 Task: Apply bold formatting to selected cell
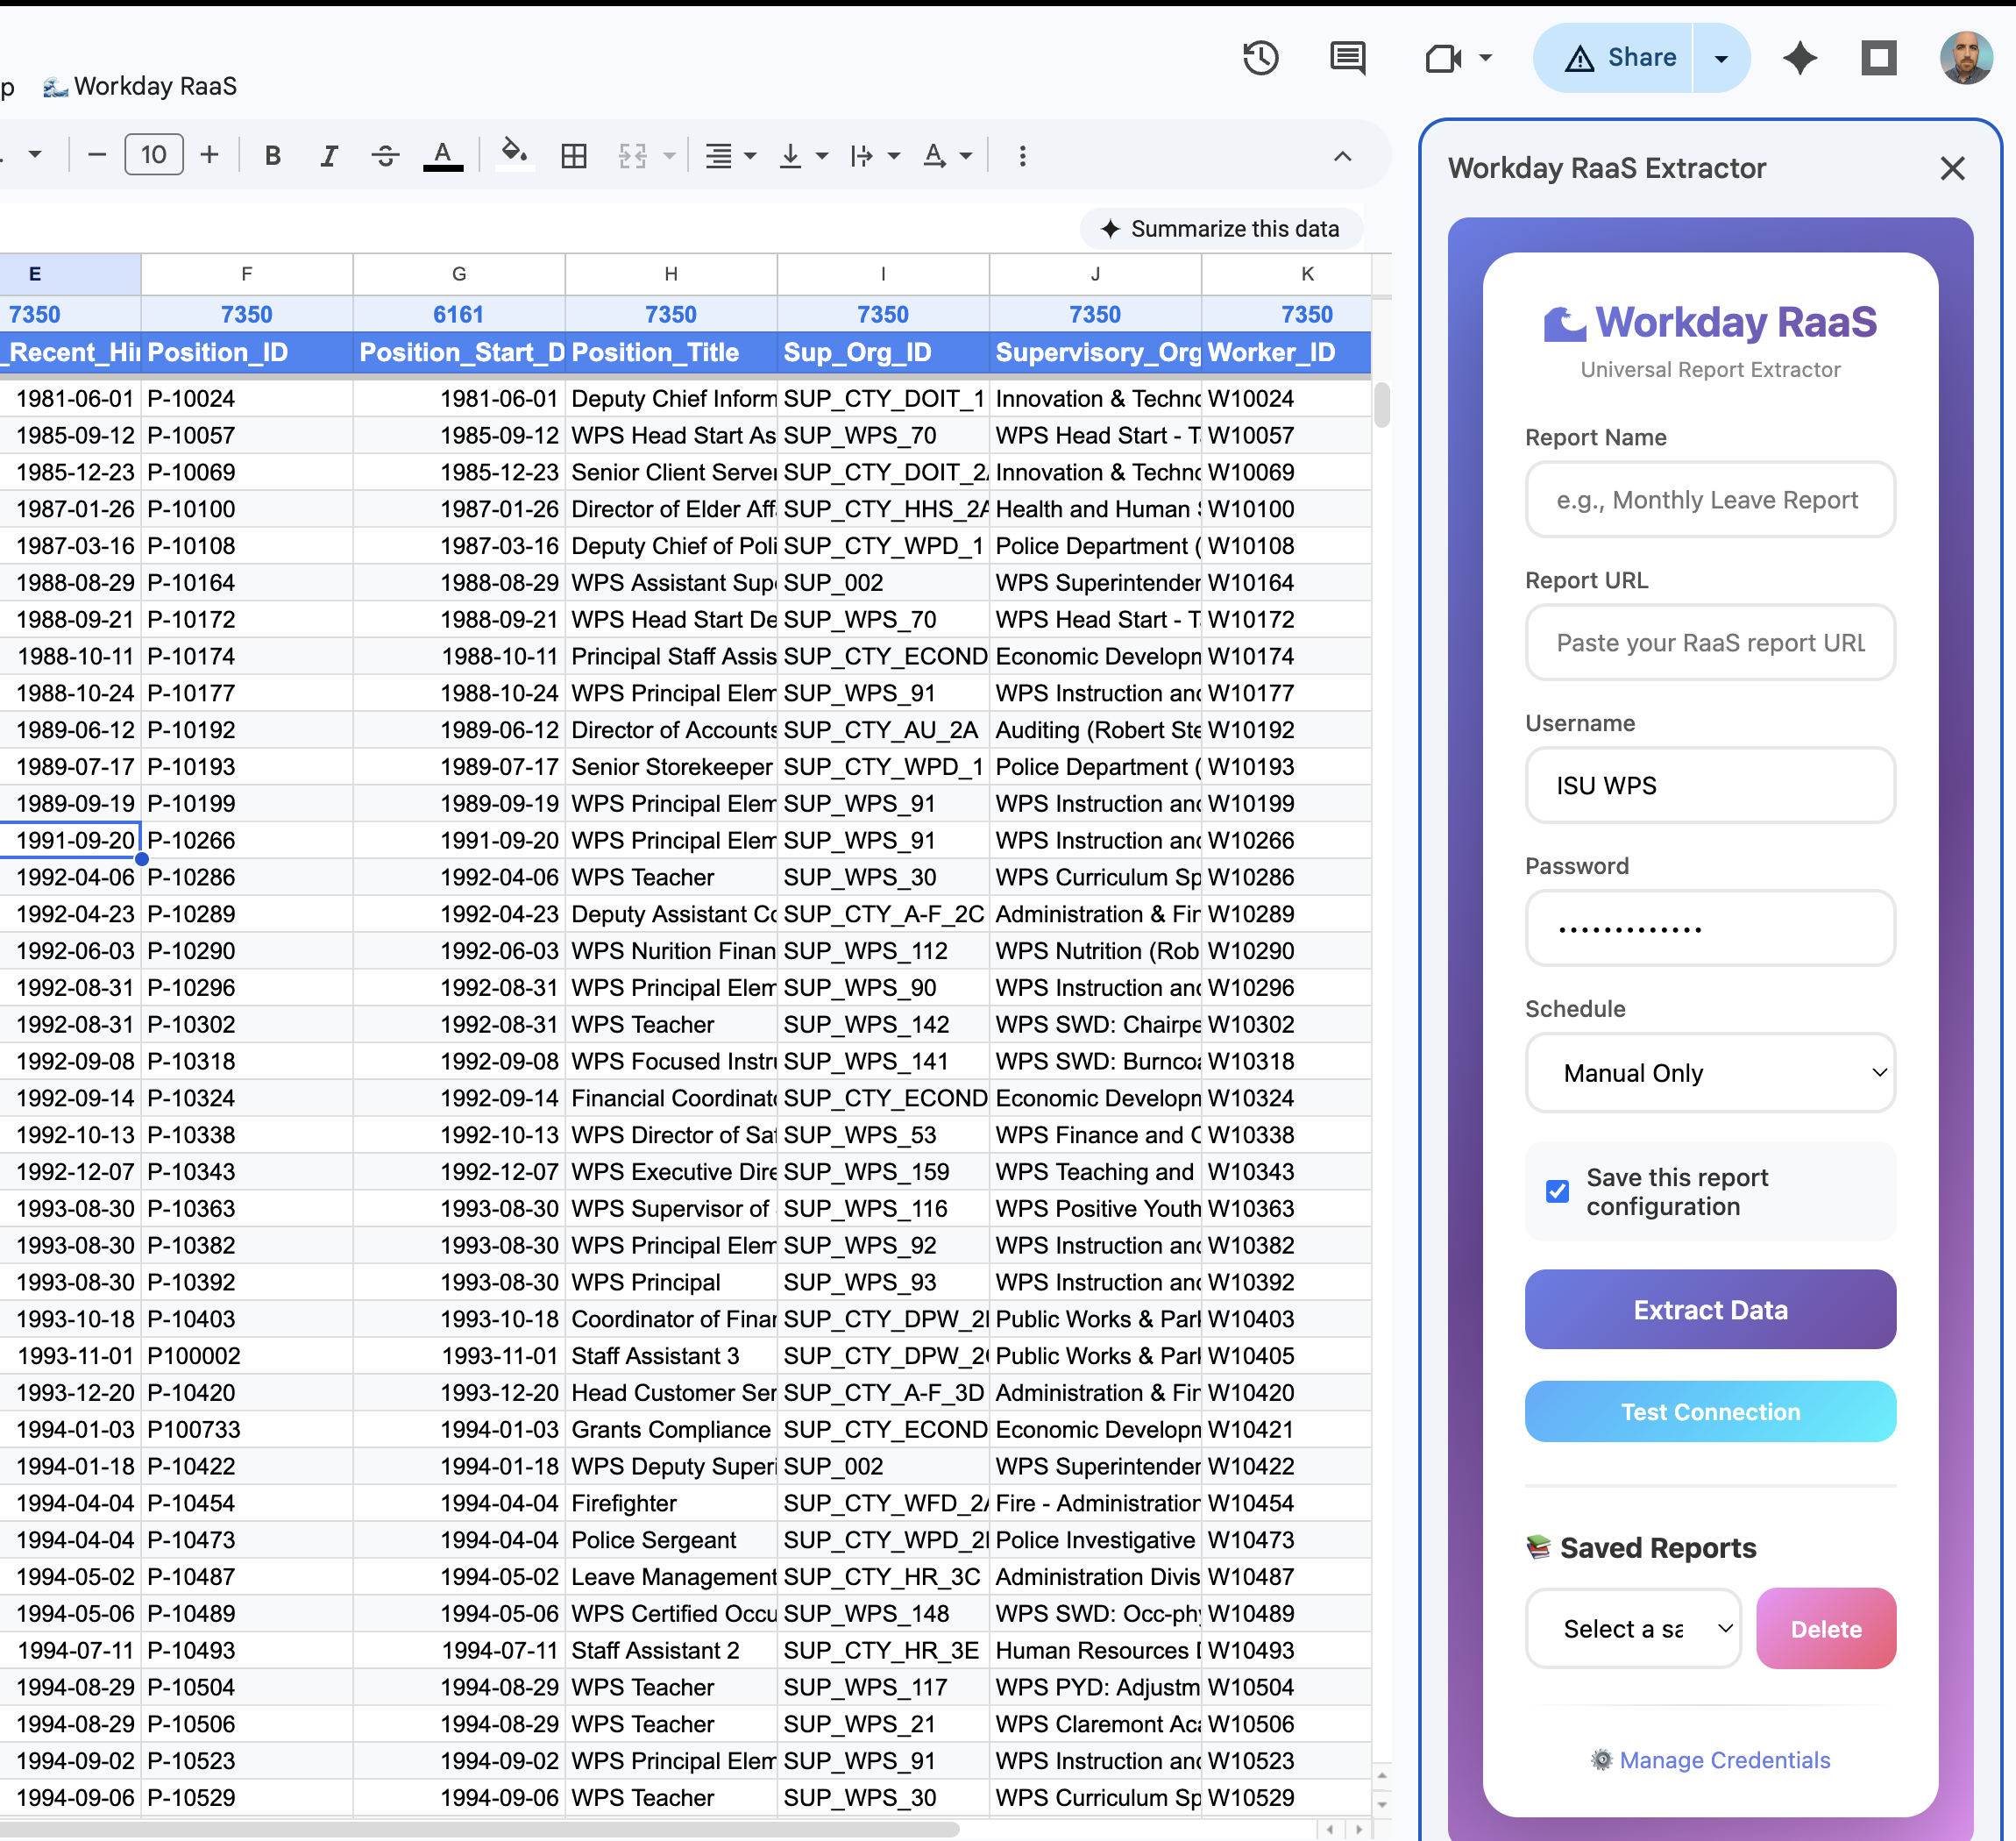click(x=272, y=155)
